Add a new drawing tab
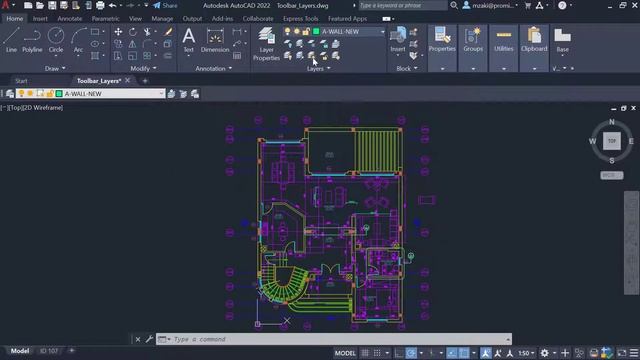640x360 pixels. pyautogui.click(x=144, y=81)
